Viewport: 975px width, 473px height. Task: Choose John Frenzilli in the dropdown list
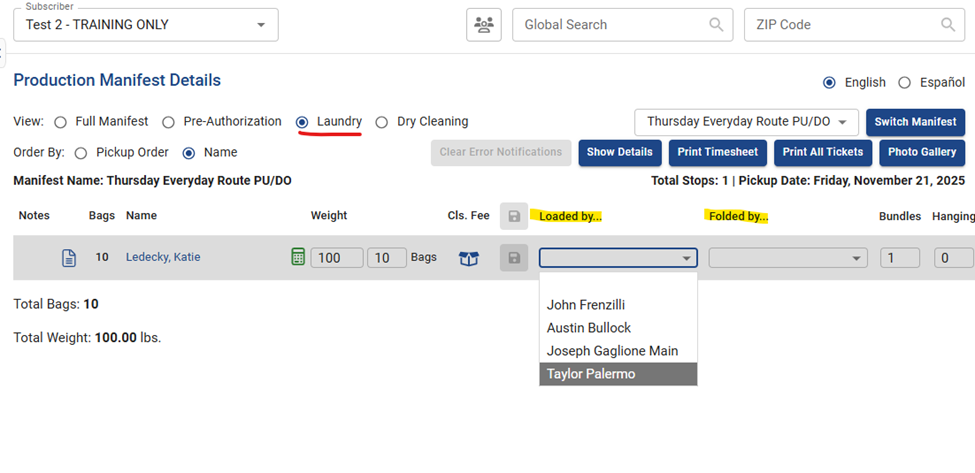pos(586,305)
